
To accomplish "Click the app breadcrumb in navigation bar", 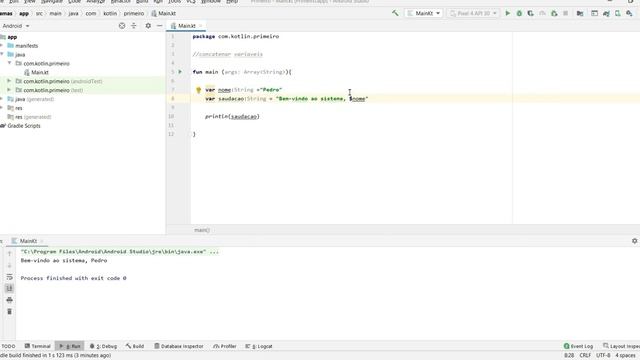I will pos(24,13).
